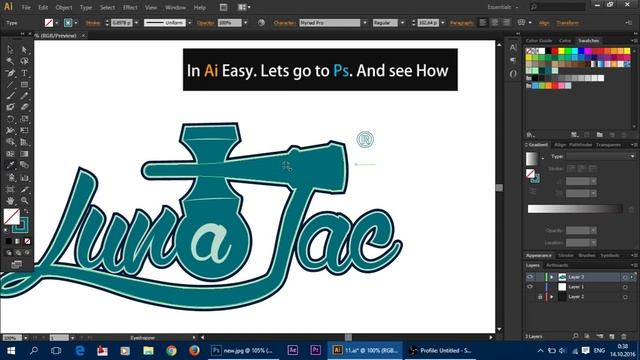Select the Gradient tool
The image size is (640, 360).
pyautogui.click(x=24, y=154)
